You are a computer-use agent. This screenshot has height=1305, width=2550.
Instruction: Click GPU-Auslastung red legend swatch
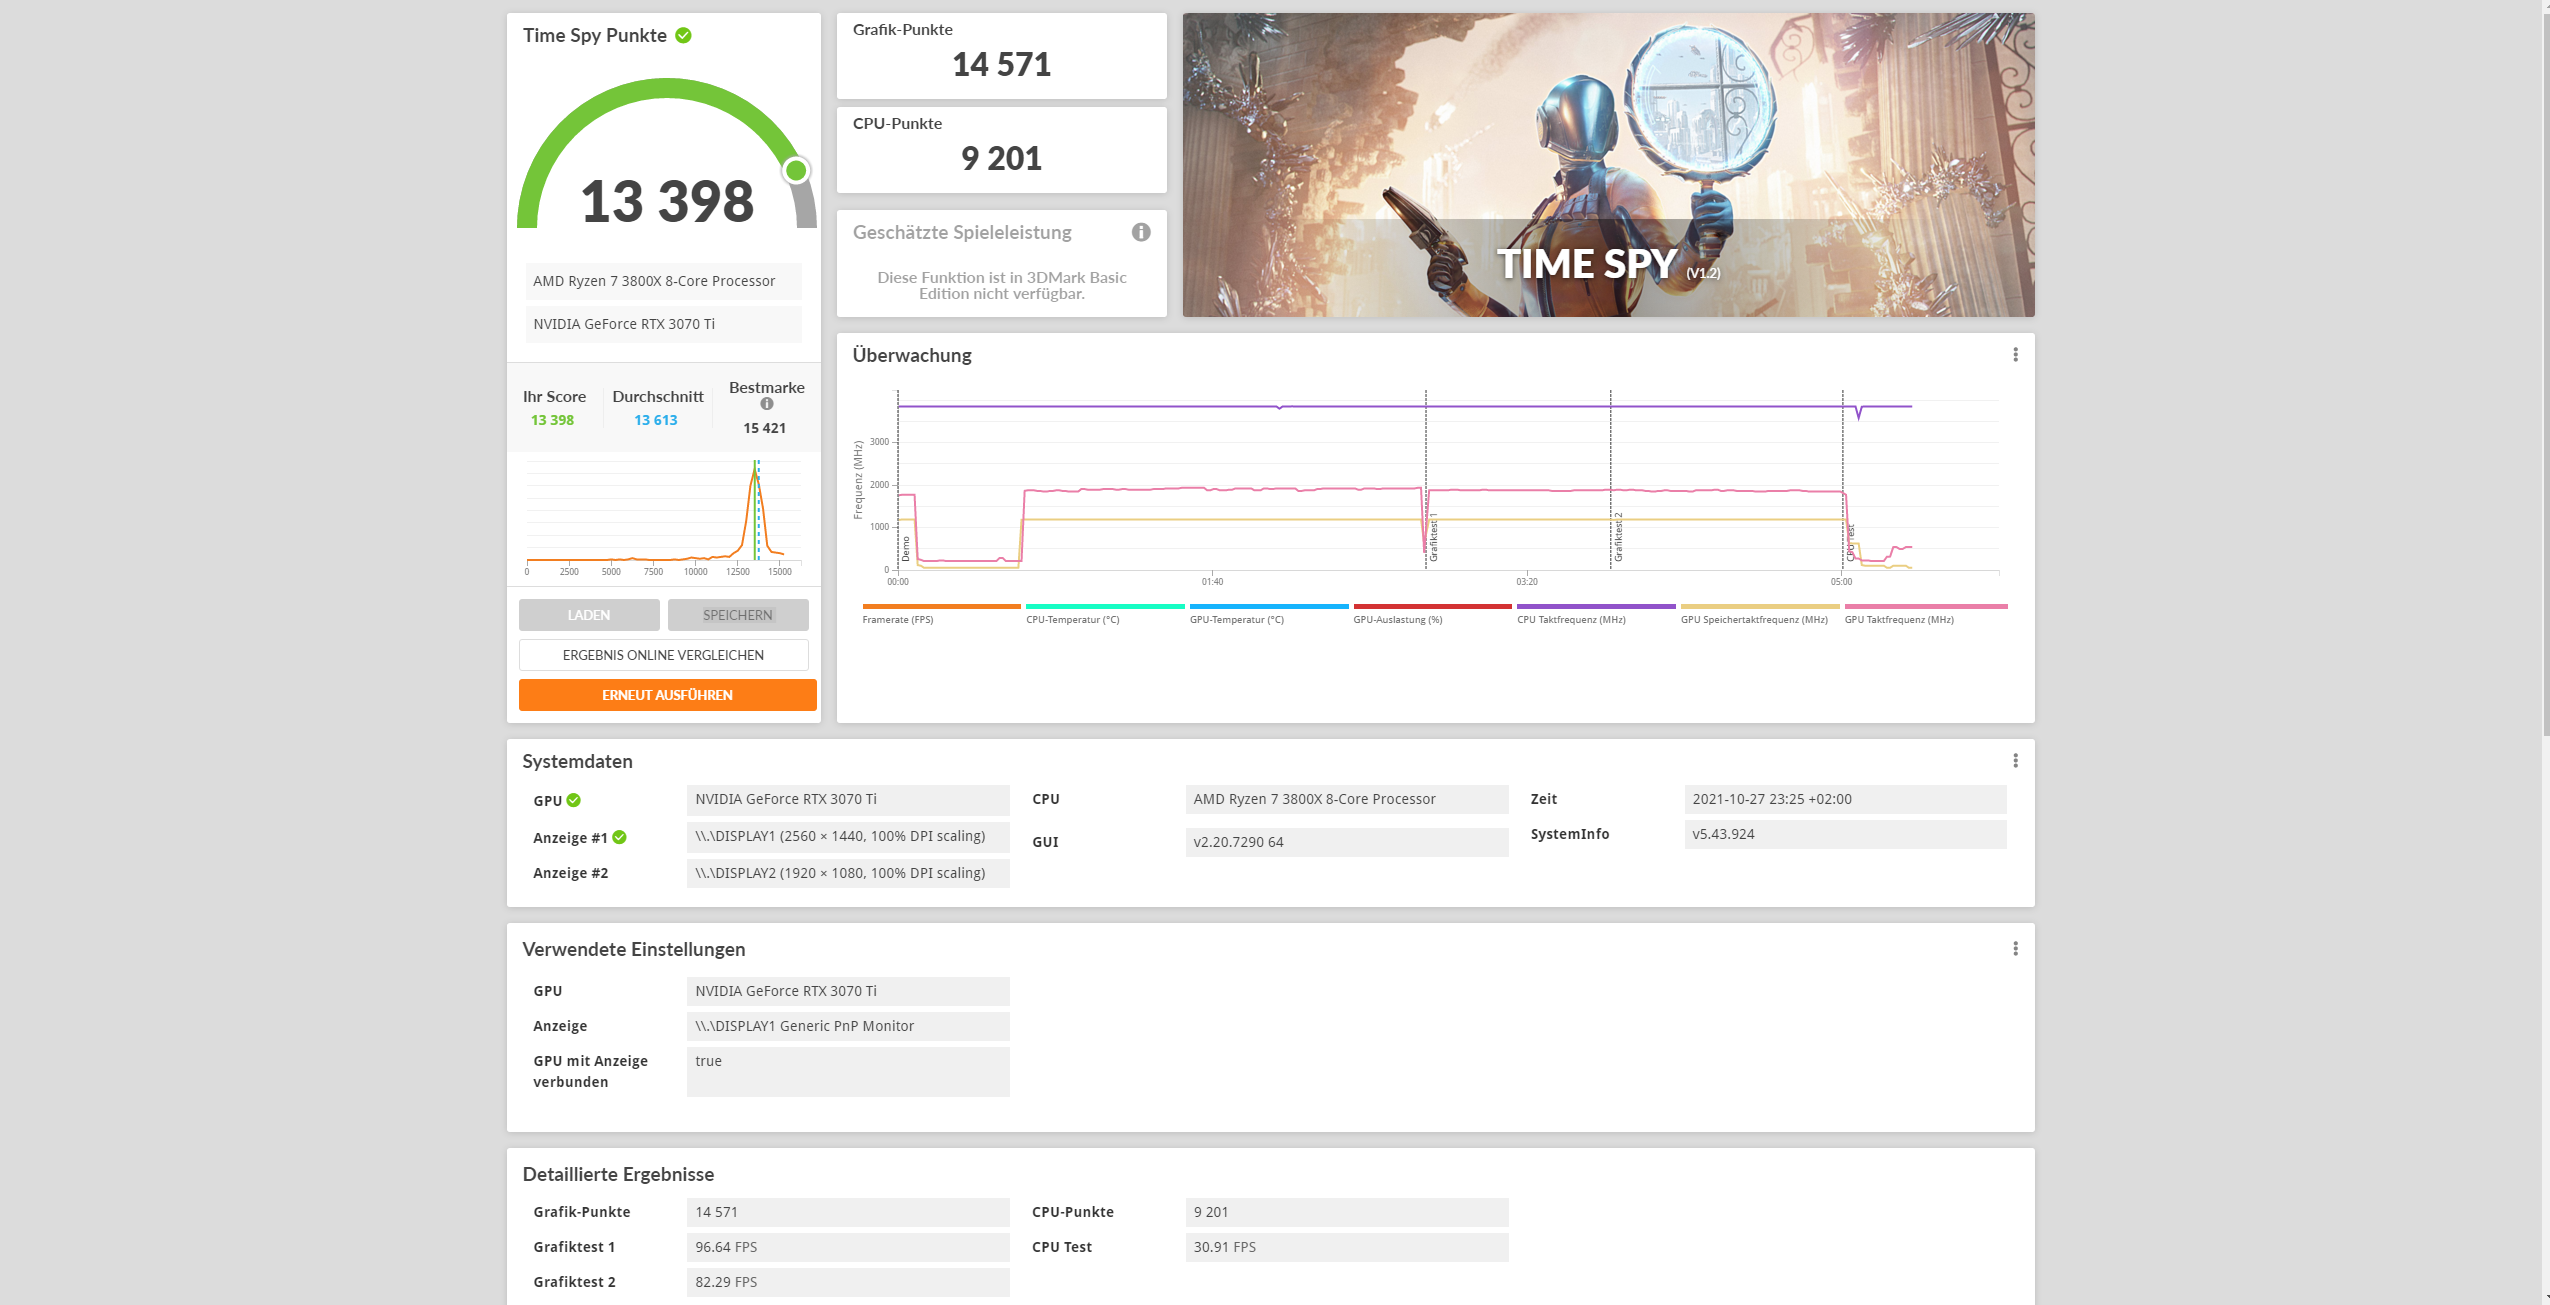click(x=1432, y=607)
